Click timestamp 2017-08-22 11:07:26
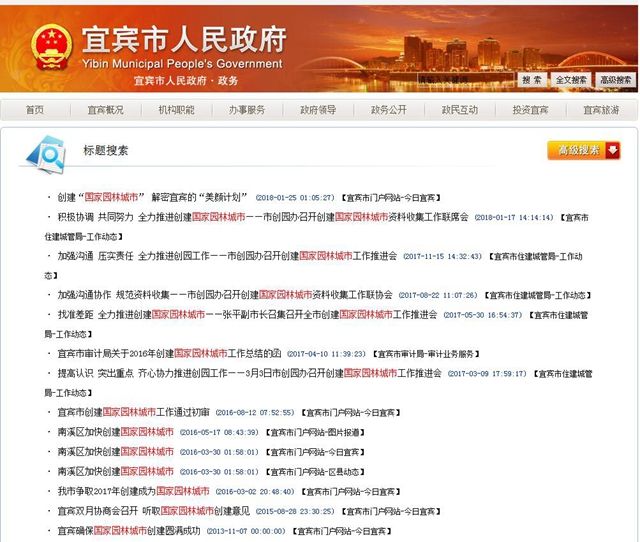This screenshot has width=640, height=542. pos(438,295)
